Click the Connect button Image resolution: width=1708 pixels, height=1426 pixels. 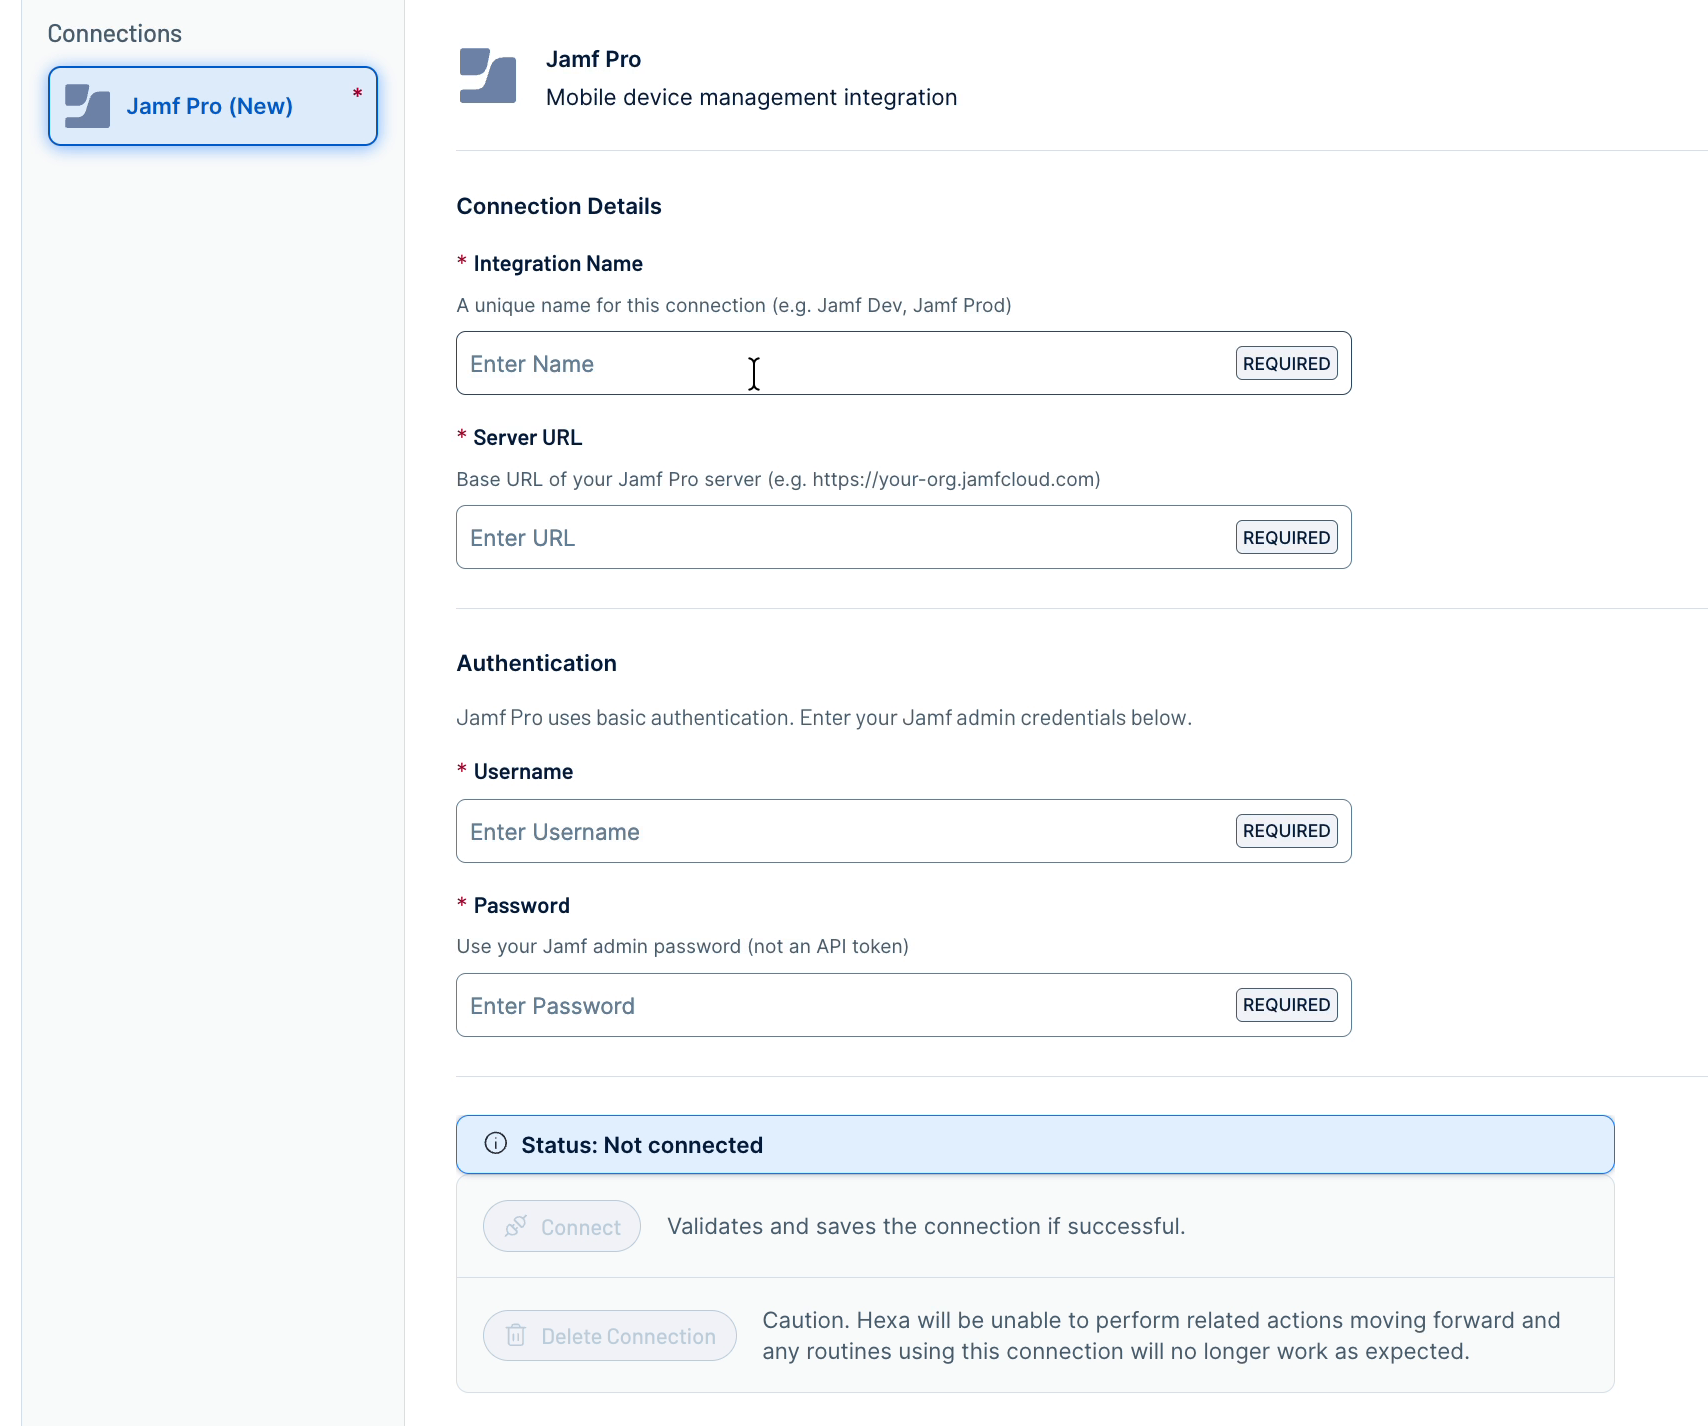(x=562, y=1226)
